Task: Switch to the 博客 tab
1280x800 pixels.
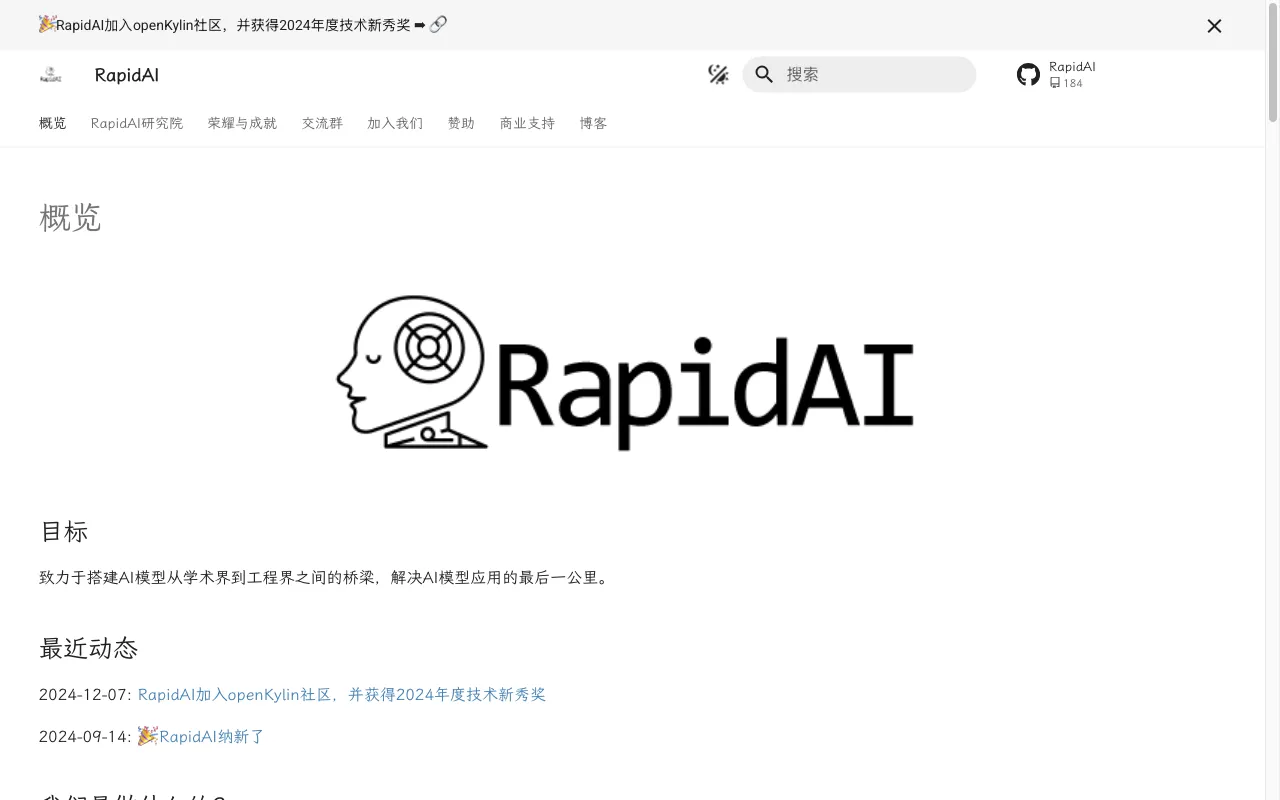Action: [593, 123]
